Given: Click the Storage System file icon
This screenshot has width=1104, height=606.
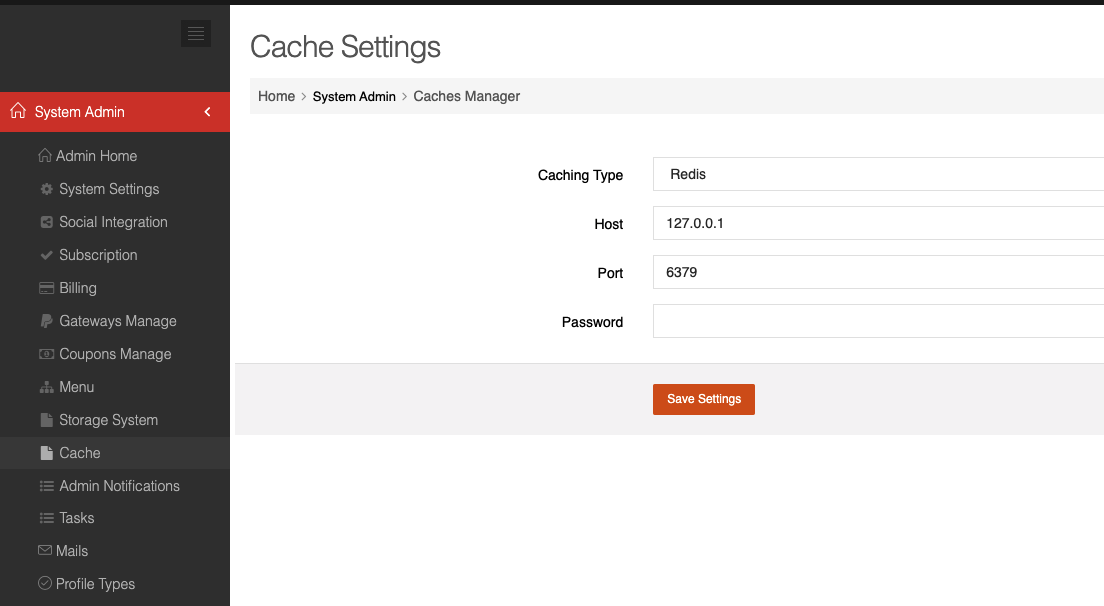Looking at the screenshot, I should pos(46,420).
